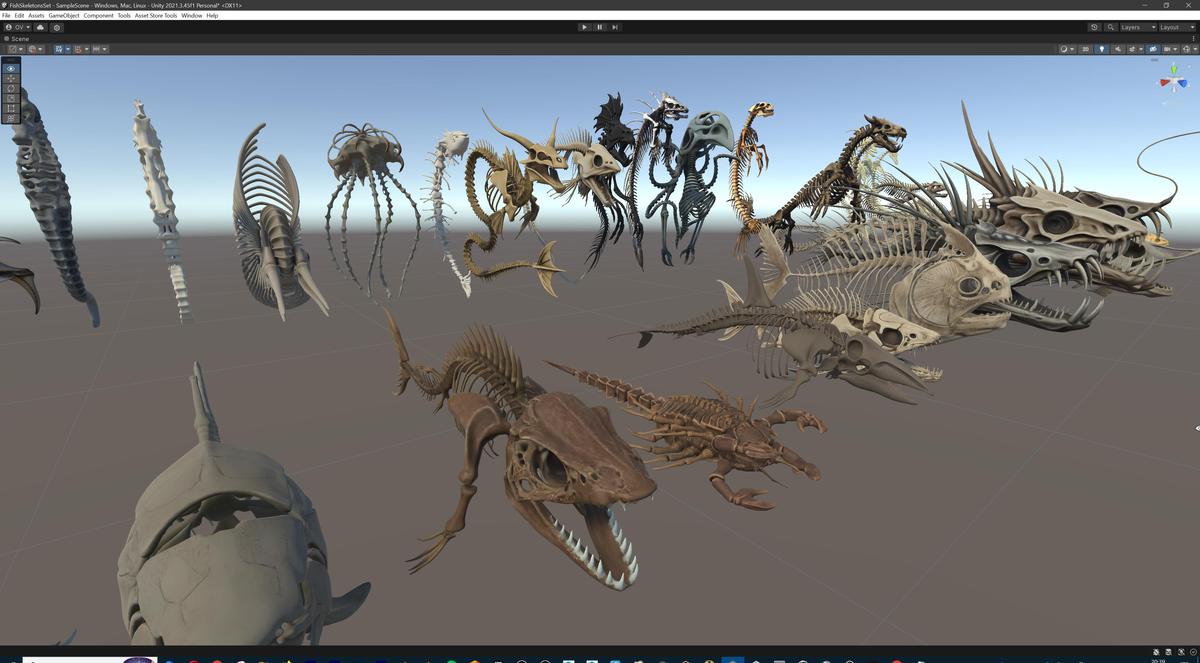Open Unity cloud services via cloud icon
1200x663 pixels.
40,27
